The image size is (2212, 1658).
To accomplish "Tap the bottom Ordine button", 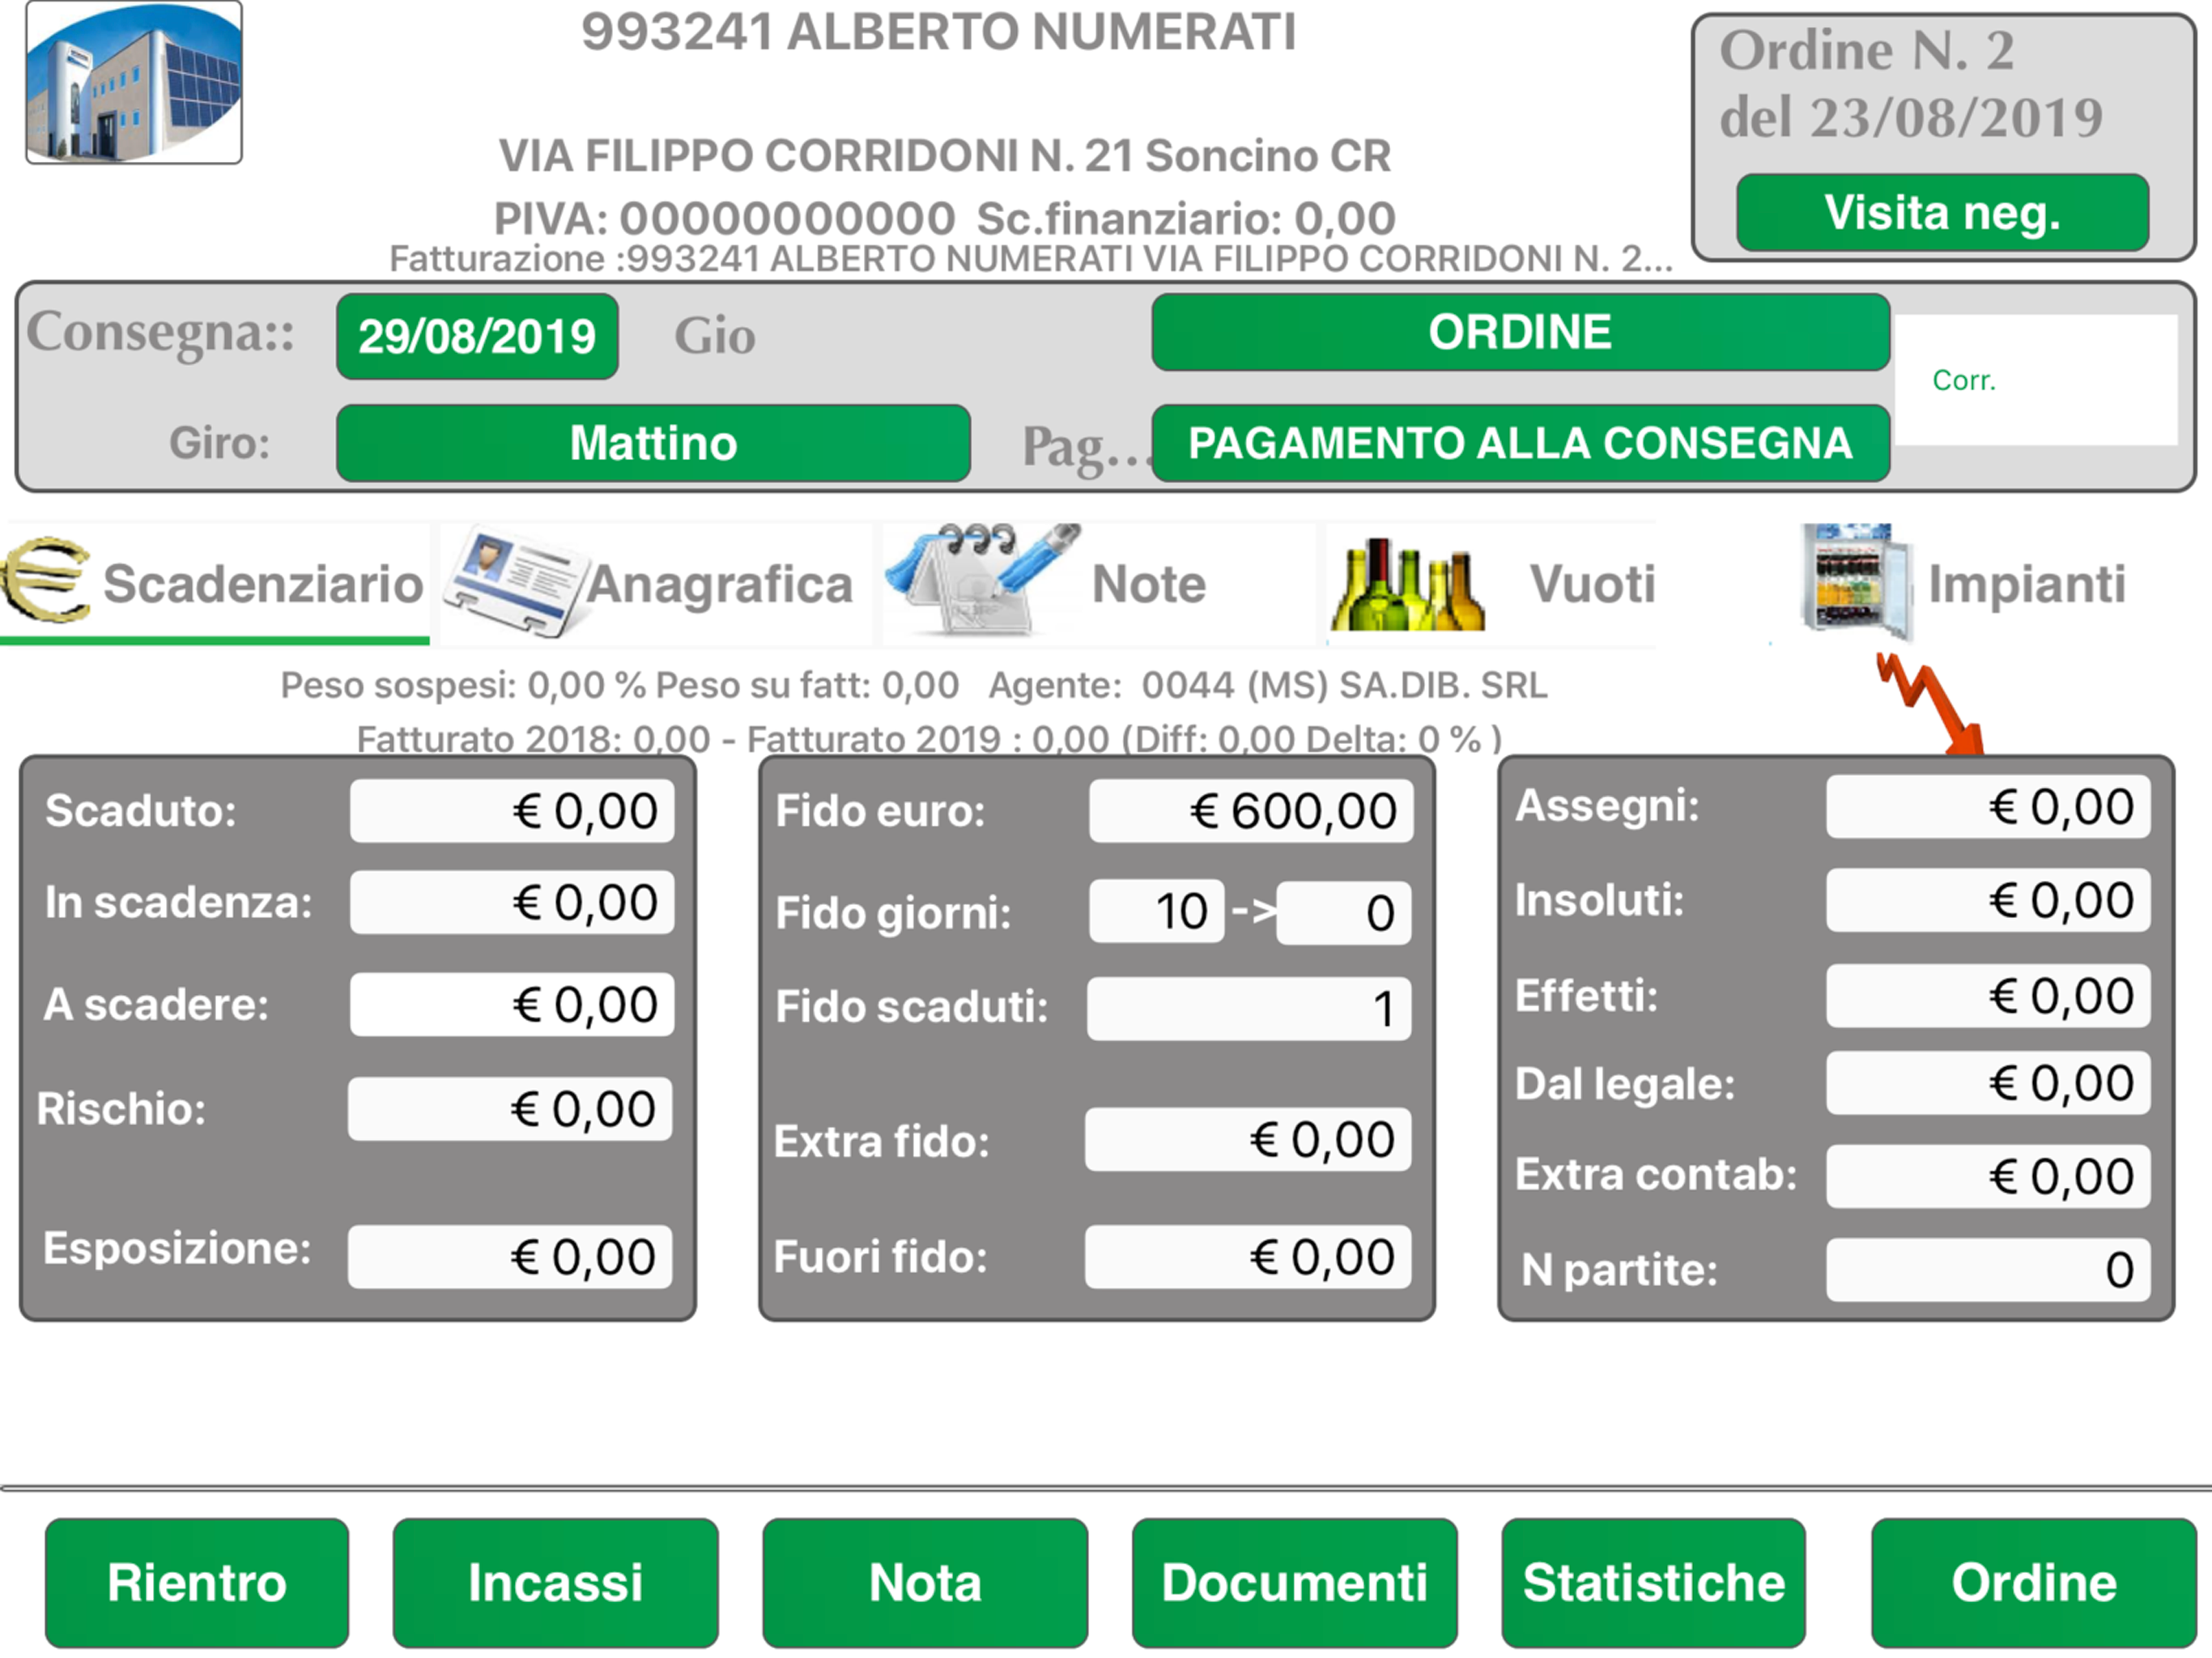I will (2033, 1583).
